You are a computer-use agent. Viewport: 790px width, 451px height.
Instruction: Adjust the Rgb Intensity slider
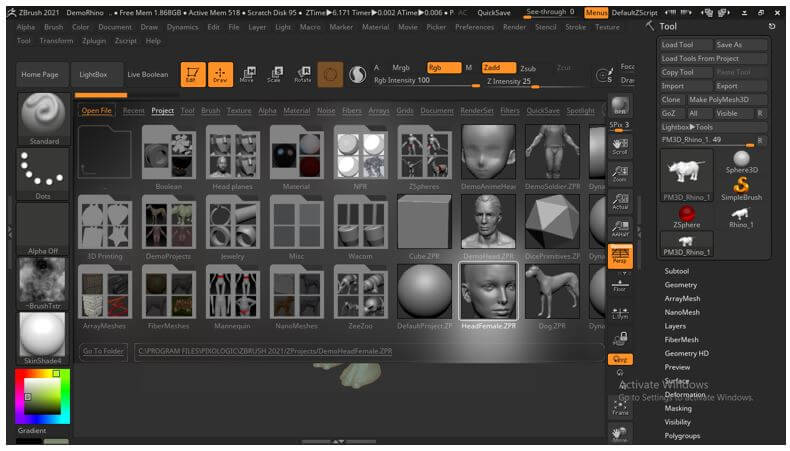426,81
